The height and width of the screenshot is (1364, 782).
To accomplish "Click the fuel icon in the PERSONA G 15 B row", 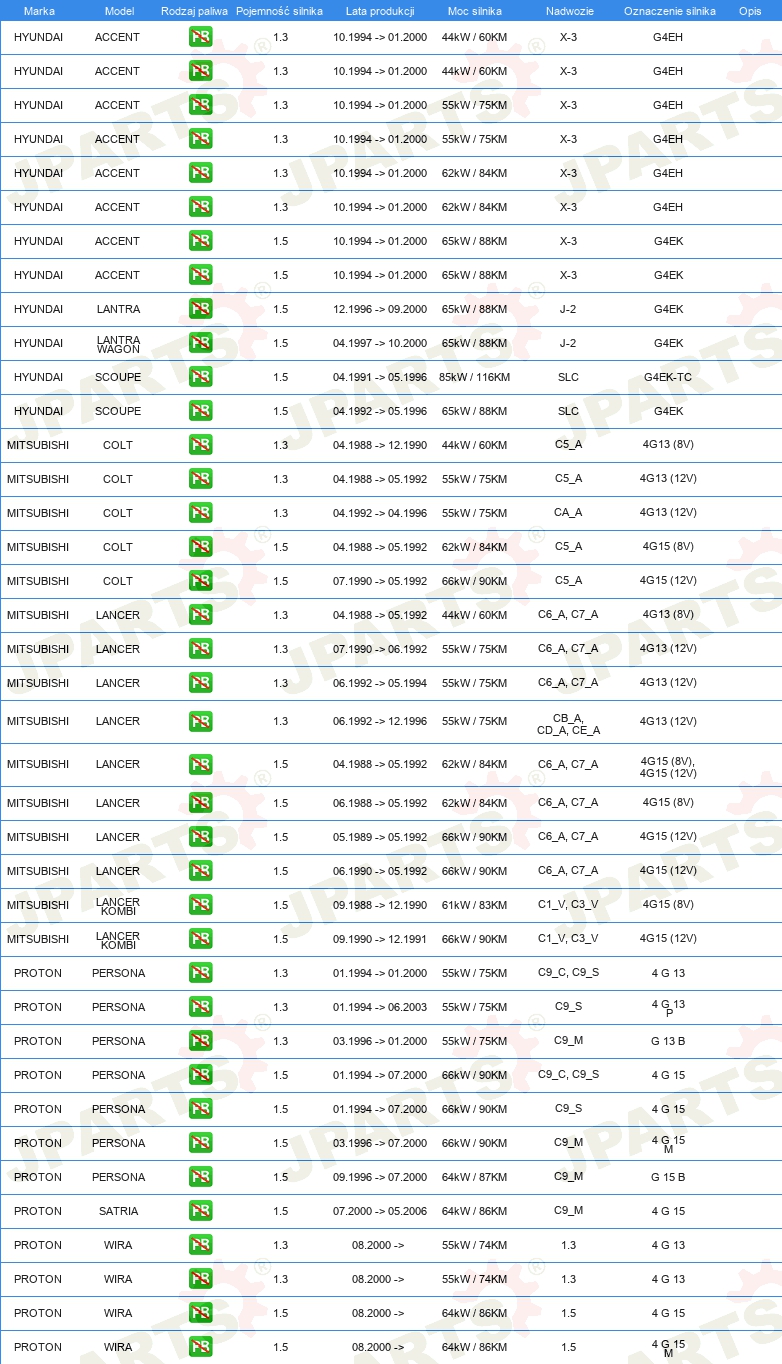I will click(x=200, y=1177).
